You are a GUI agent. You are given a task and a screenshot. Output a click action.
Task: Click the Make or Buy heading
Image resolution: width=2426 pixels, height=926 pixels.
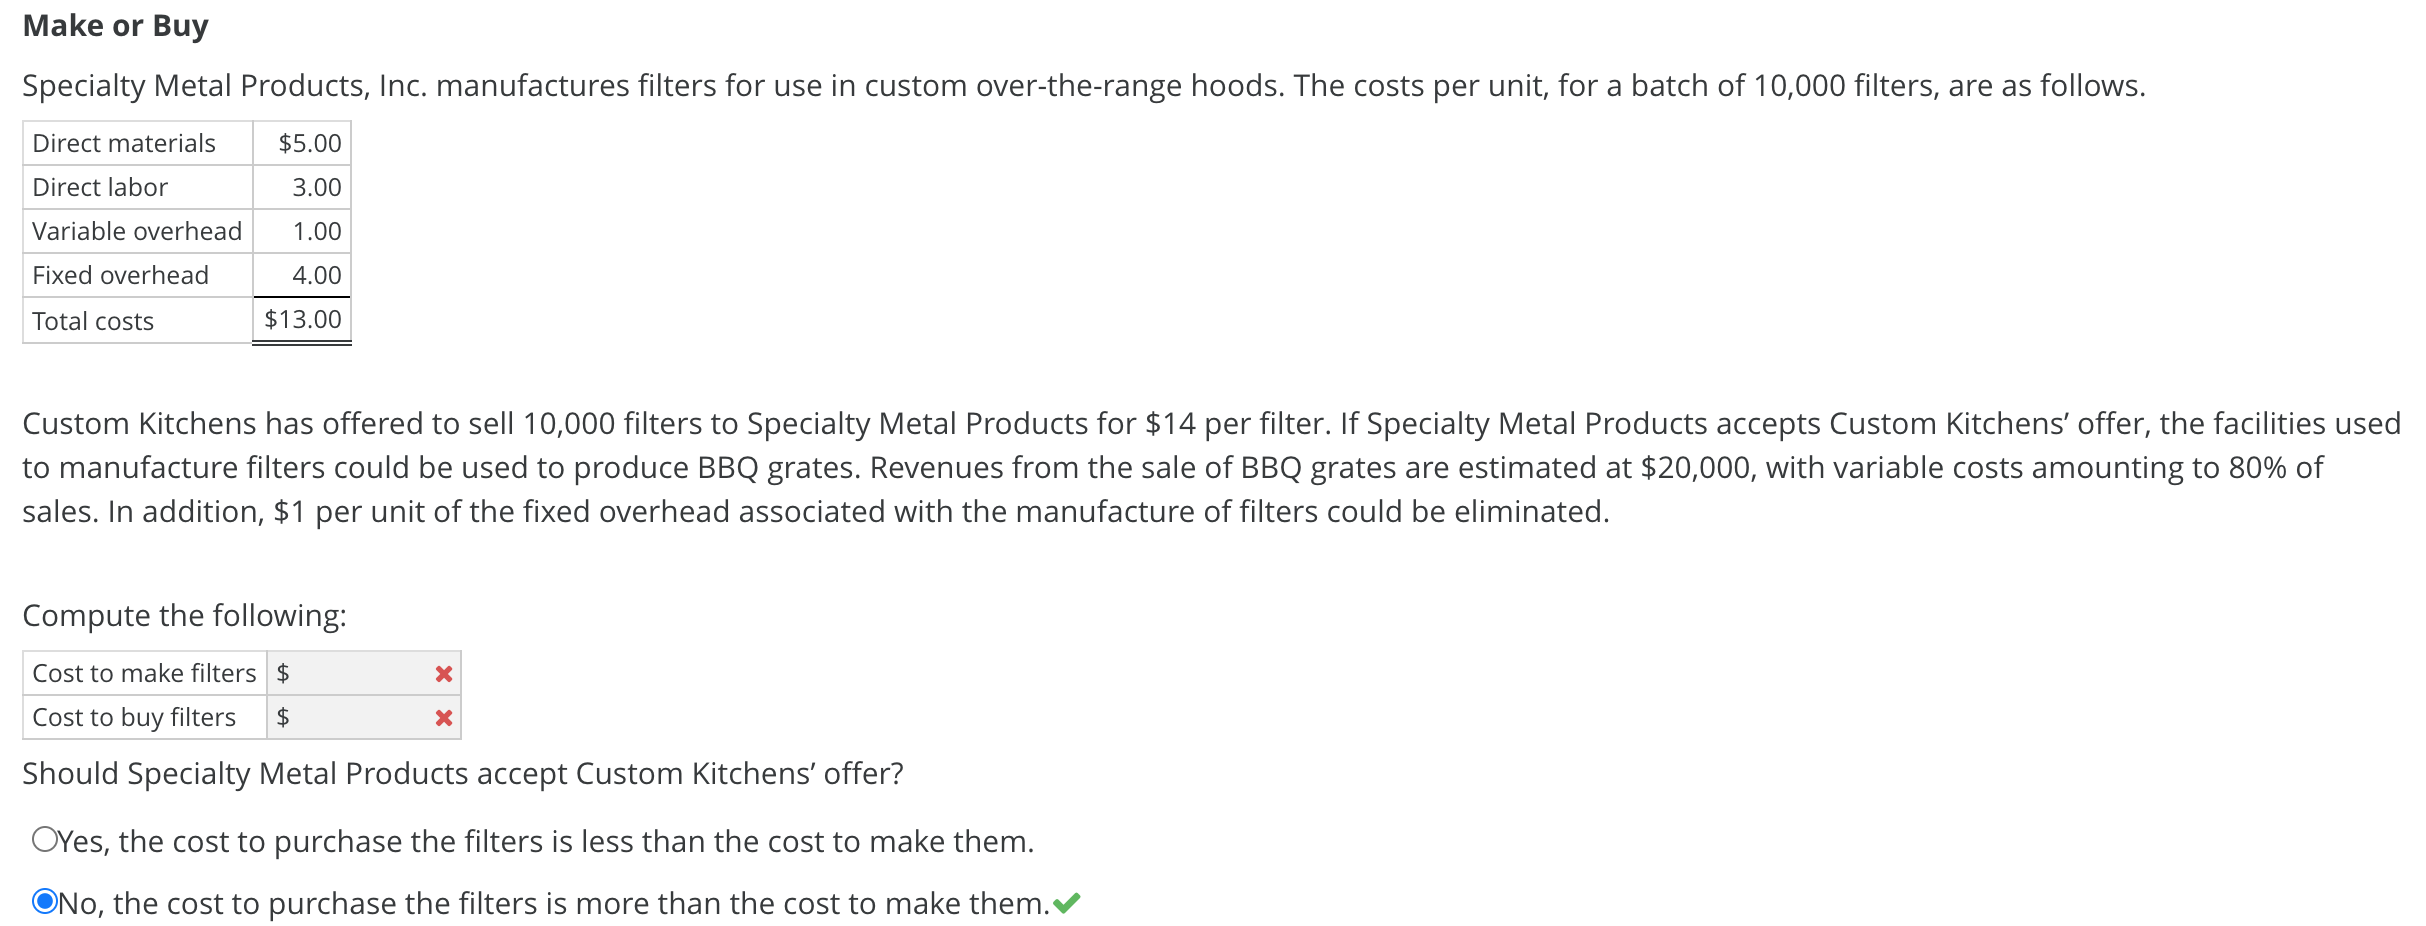pos(116,25)
